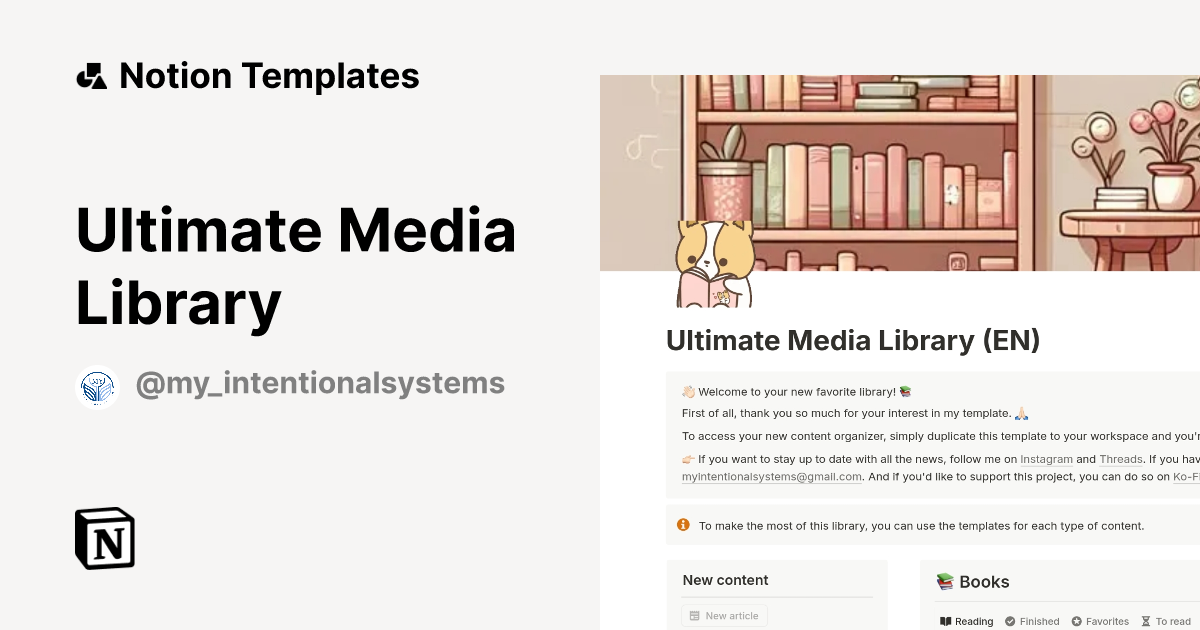The width and height of the screenshot is (1200, 630).
Task: Click the orange info icon in the callout
Action: coord(683,524)
